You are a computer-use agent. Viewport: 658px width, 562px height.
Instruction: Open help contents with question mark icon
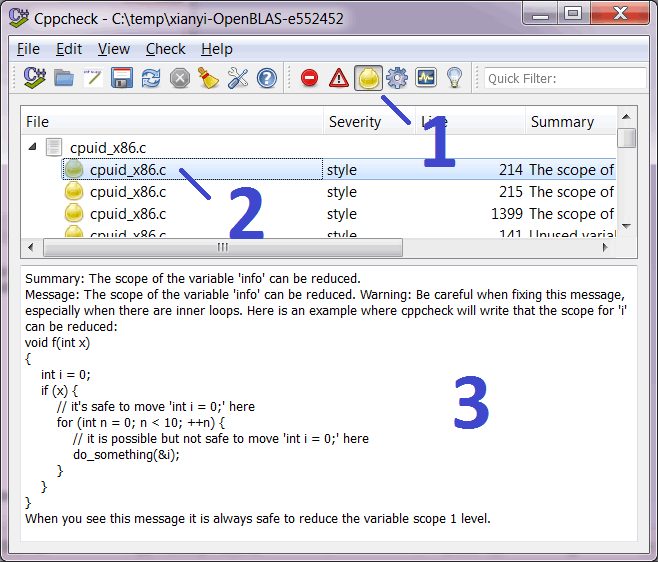point(267,78)
